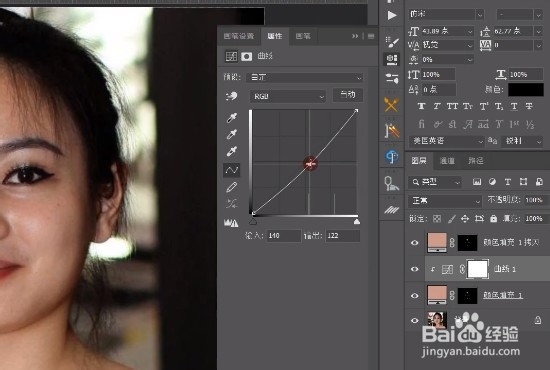This screenshot has height=370, width=550.
Task: Pick the white point eyedropper in Curves
Action: pyautogui.click(x=232, y=151)
